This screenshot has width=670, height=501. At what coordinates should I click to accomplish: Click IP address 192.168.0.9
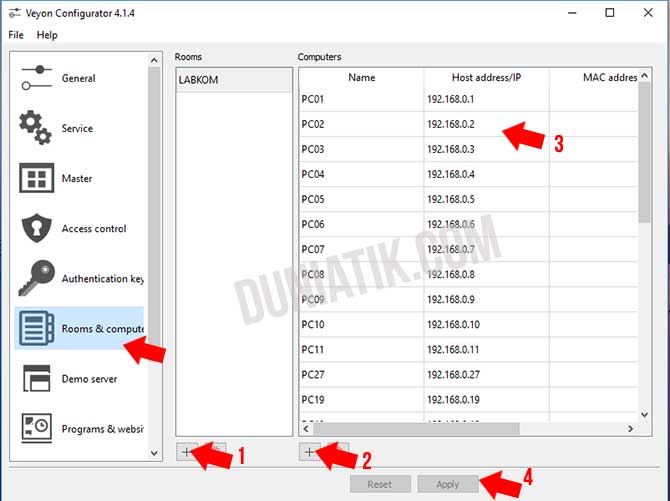coord(451,299)
